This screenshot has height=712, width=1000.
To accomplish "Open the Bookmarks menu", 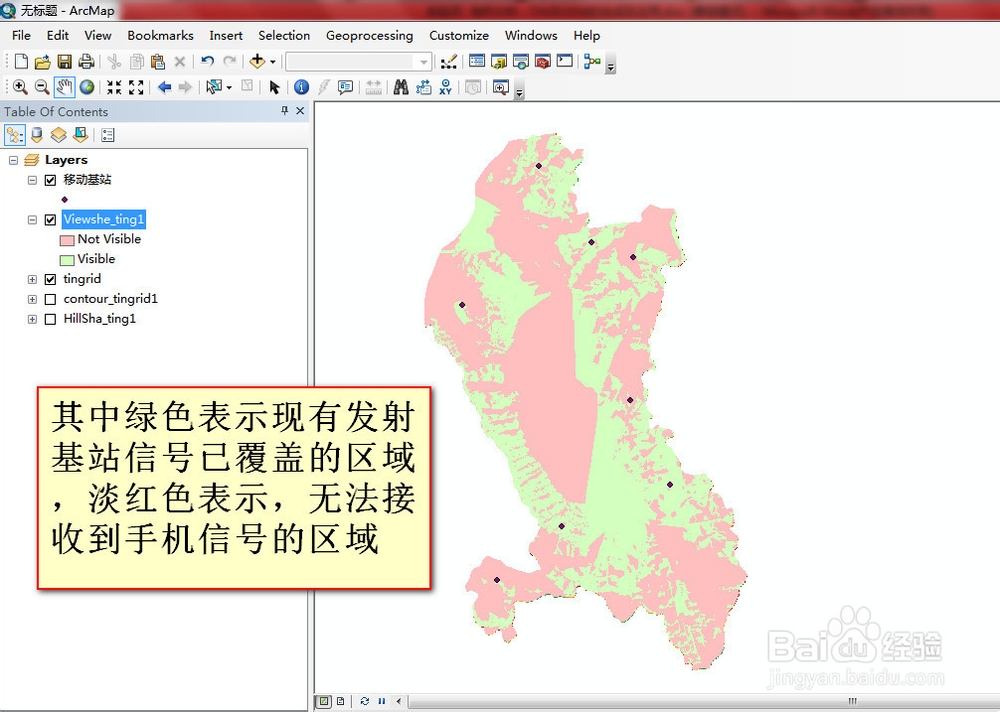I will (160, 36).
